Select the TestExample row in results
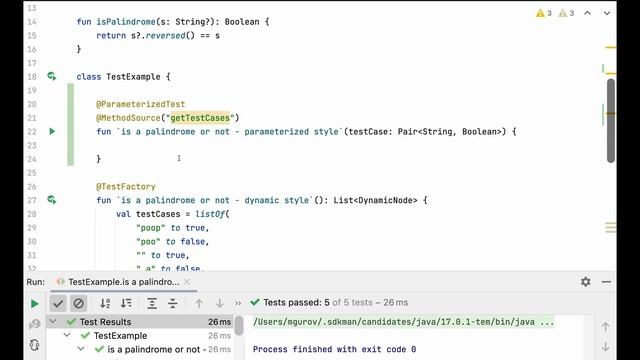The width and height of the screenshot is (640, 360). pyautogui.click(x=140, y=336)
